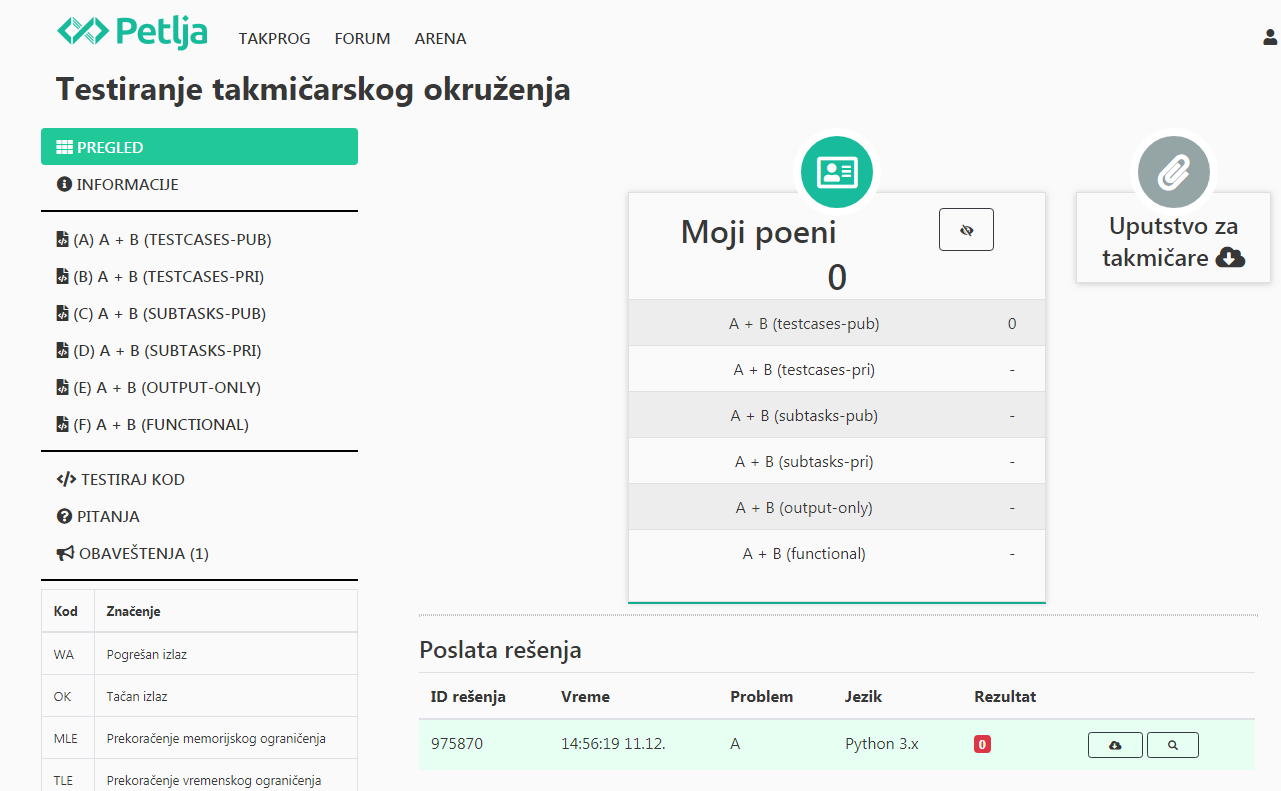Toggle points visibility with eye-slash button

click(966, 230)
